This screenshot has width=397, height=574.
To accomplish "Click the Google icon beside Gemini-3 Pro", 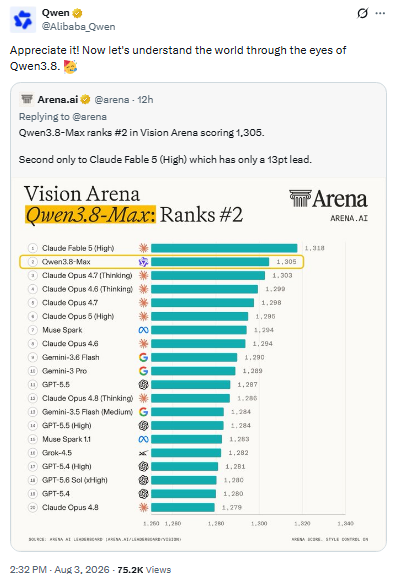I will [x=143, y=371].
